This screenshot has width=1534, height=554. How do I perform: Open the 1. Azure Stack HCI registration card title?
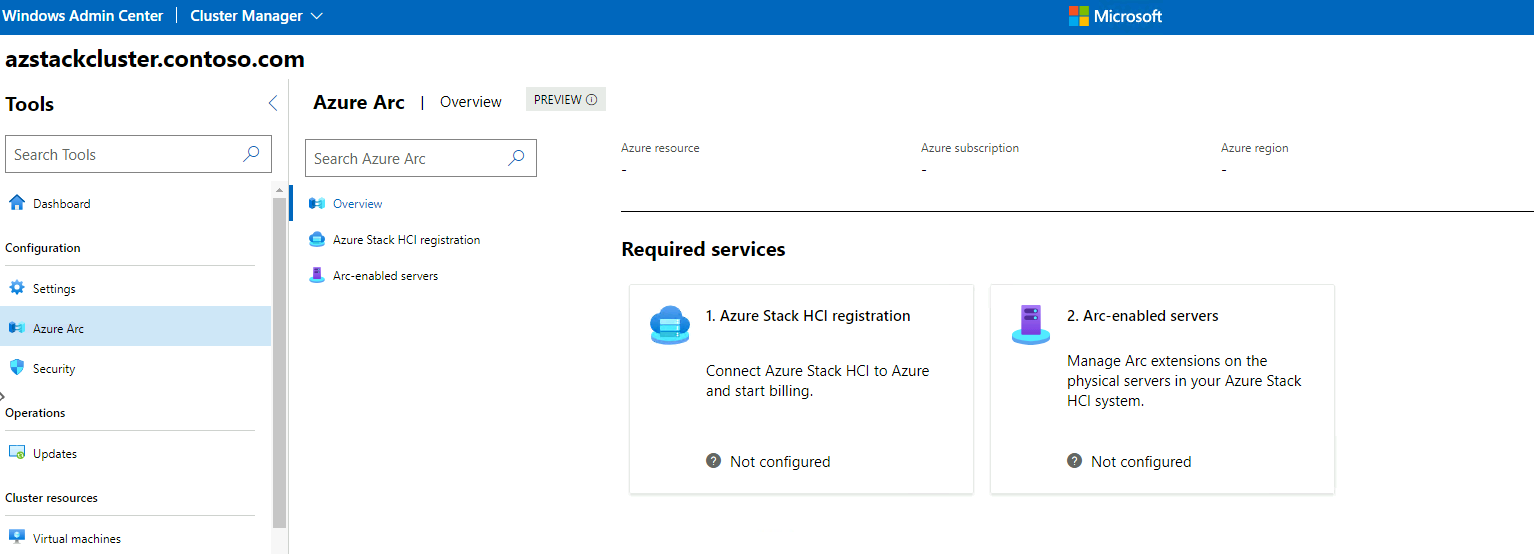pyautogui.click(x=808, y=316)
